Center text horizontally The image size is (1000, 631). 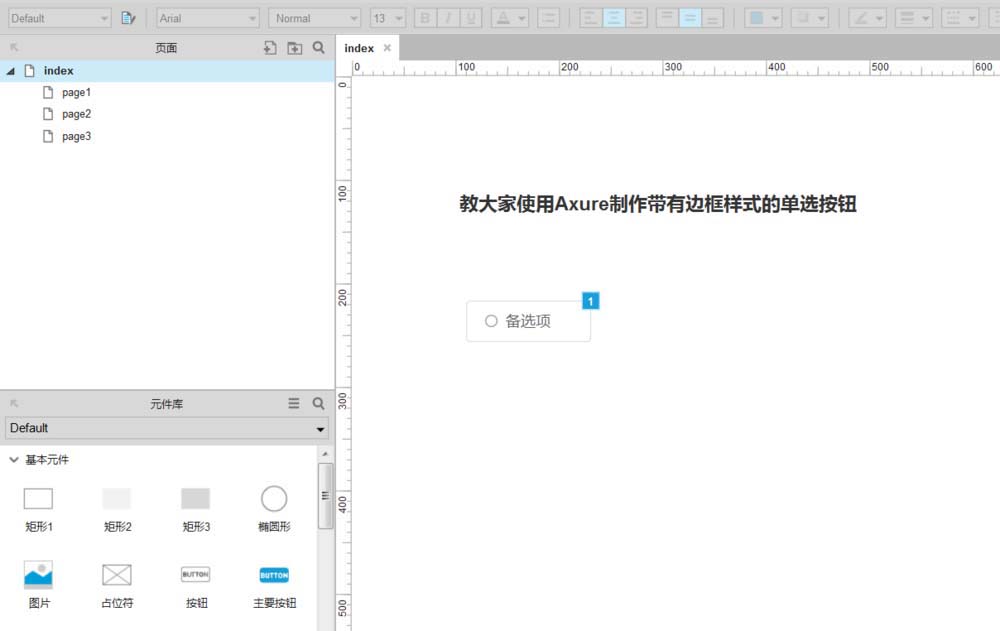(x=614, y=19)
